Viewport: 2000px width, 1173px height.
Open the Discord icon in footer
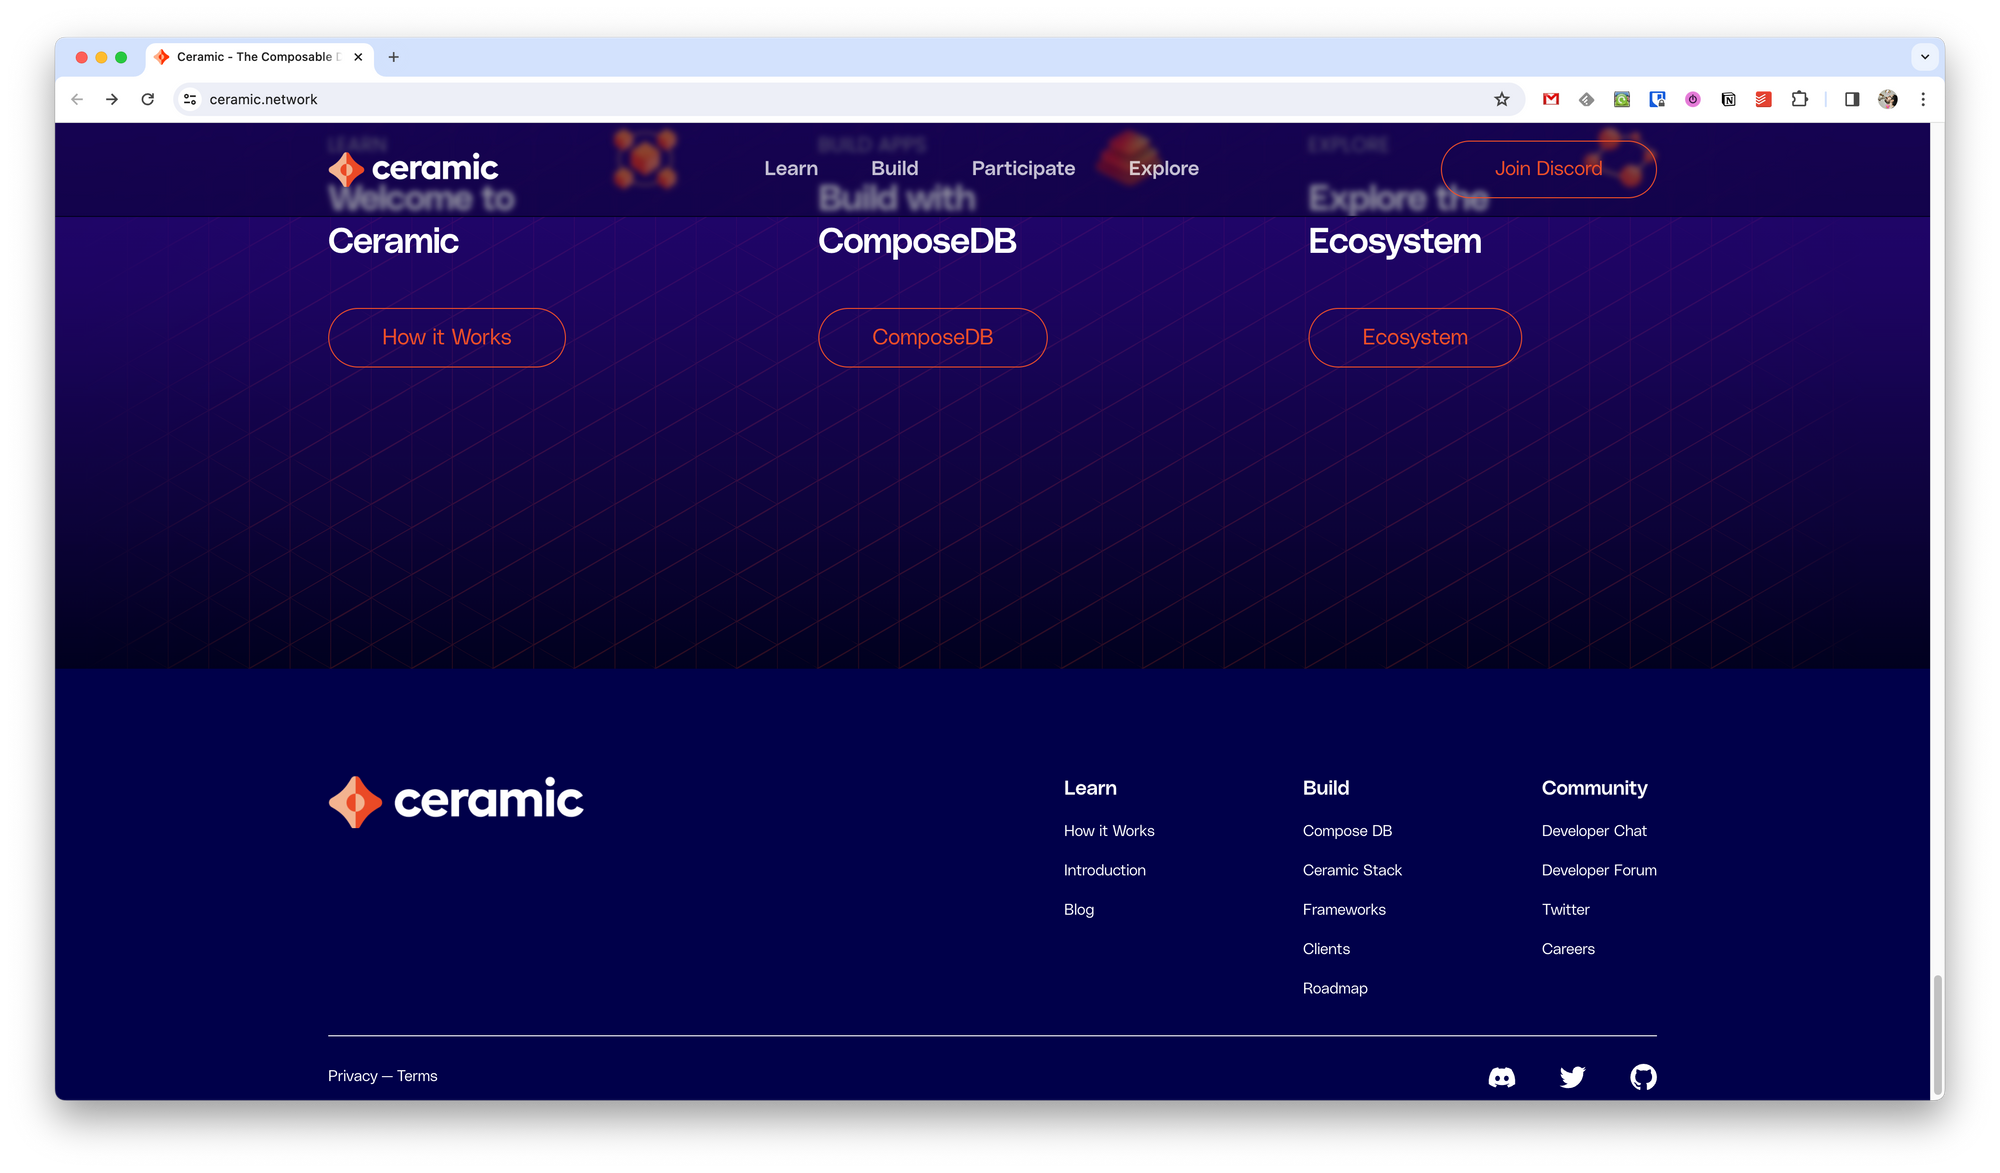coord(1501,1077)
